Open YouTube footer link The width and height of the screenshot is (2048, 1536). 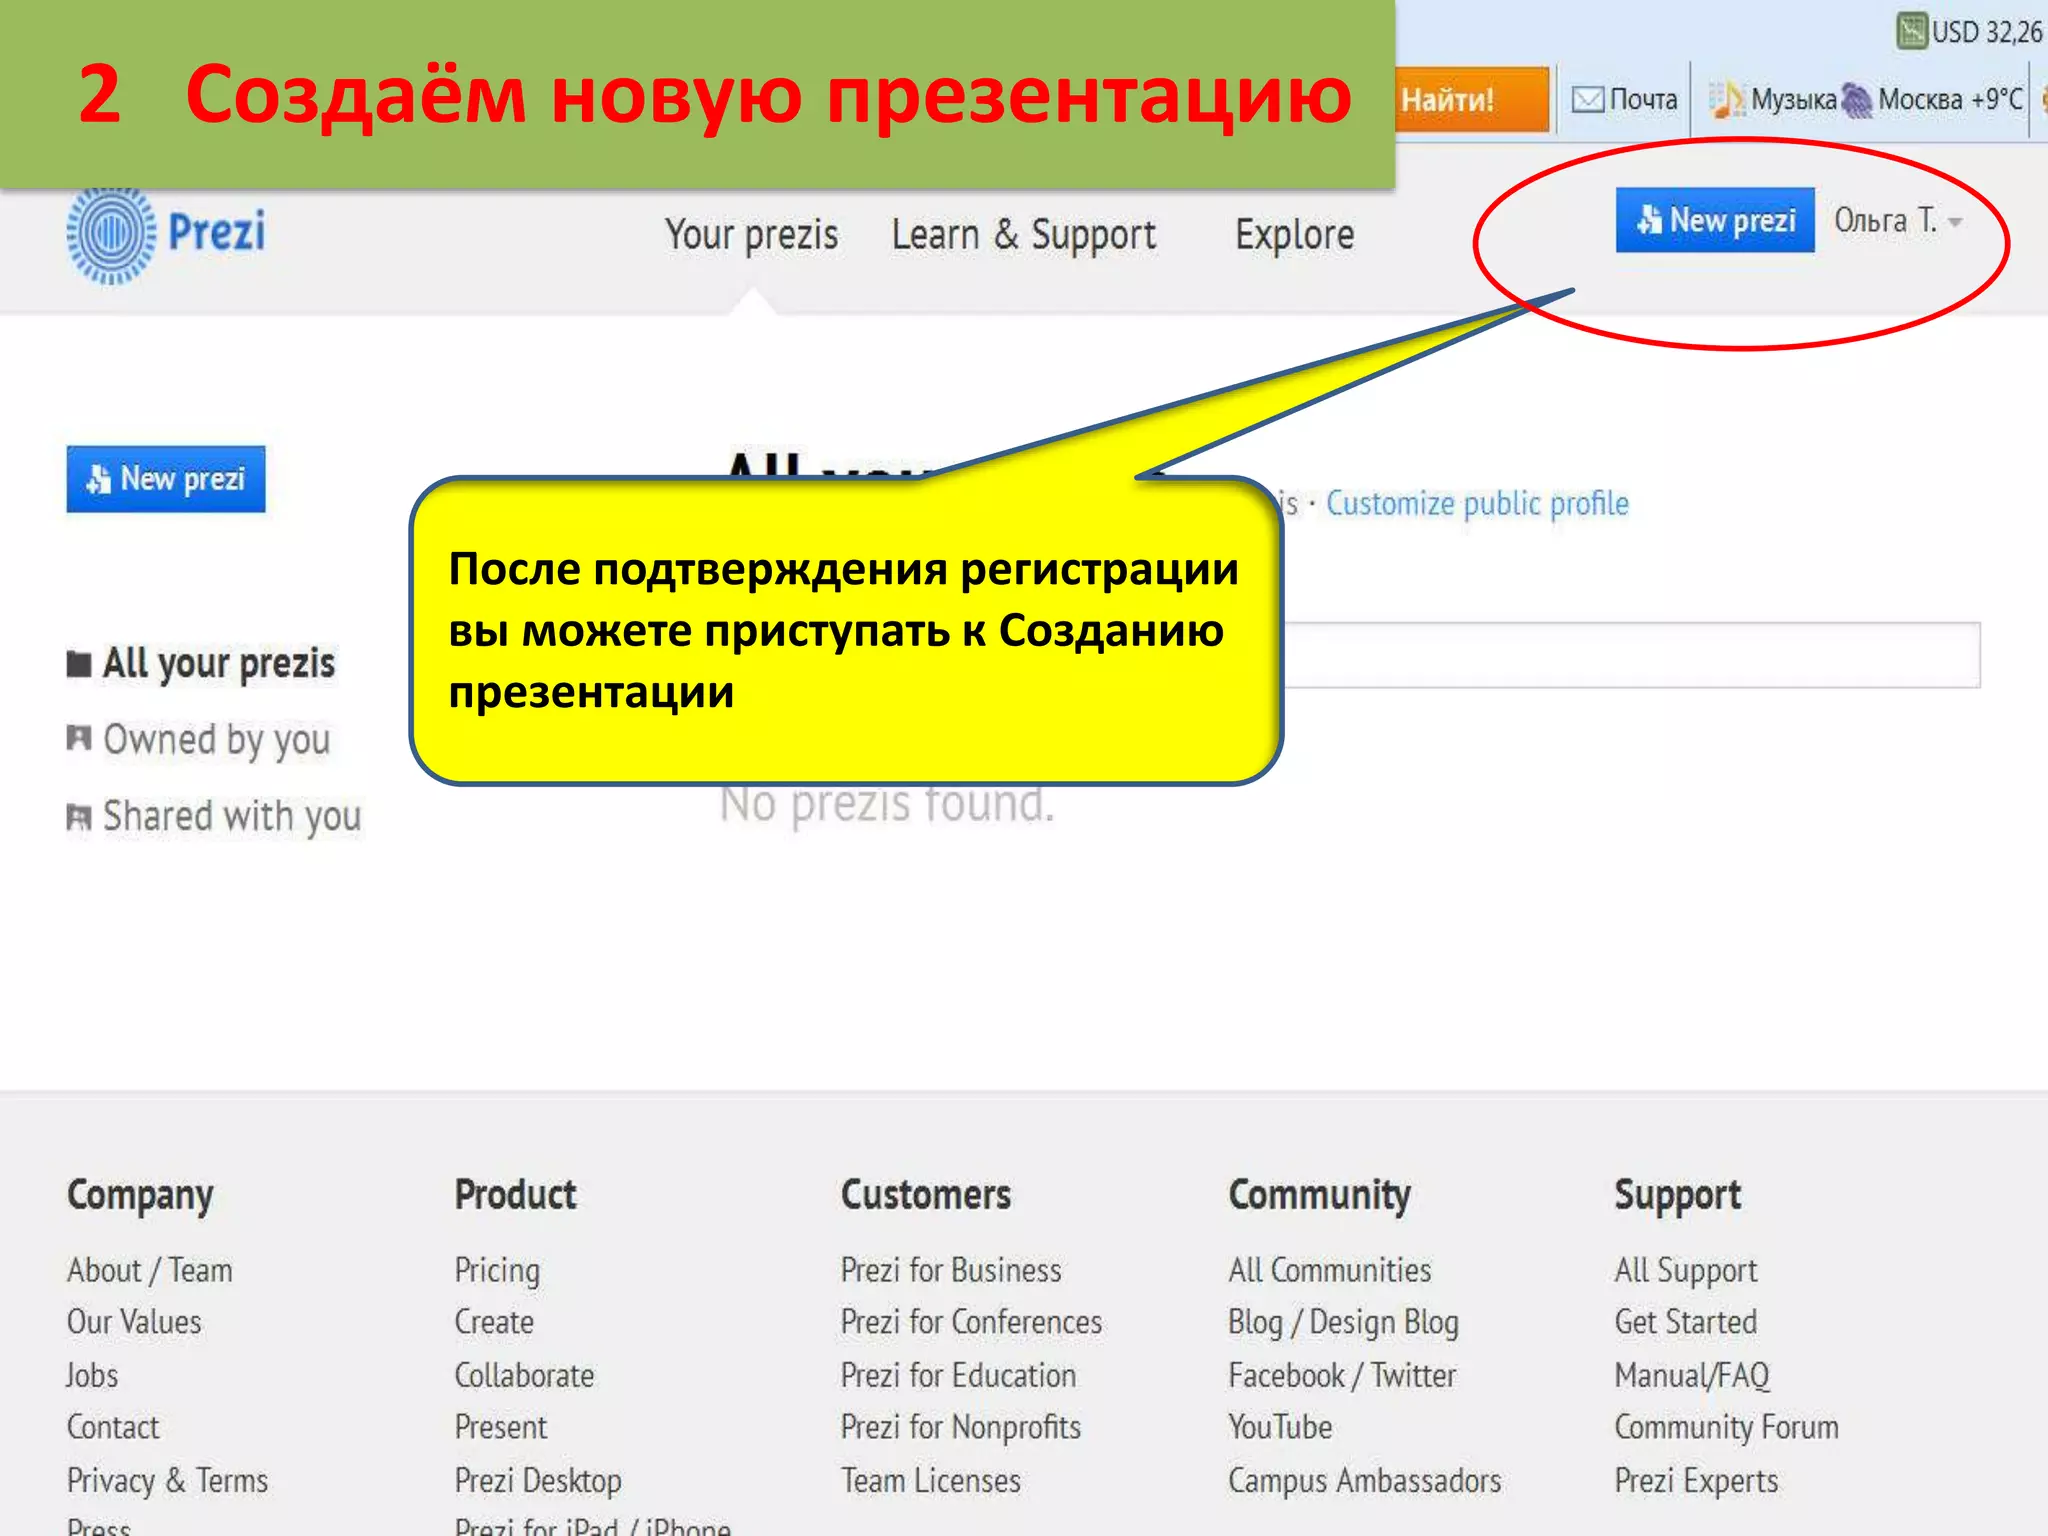coord(1280,1427)
